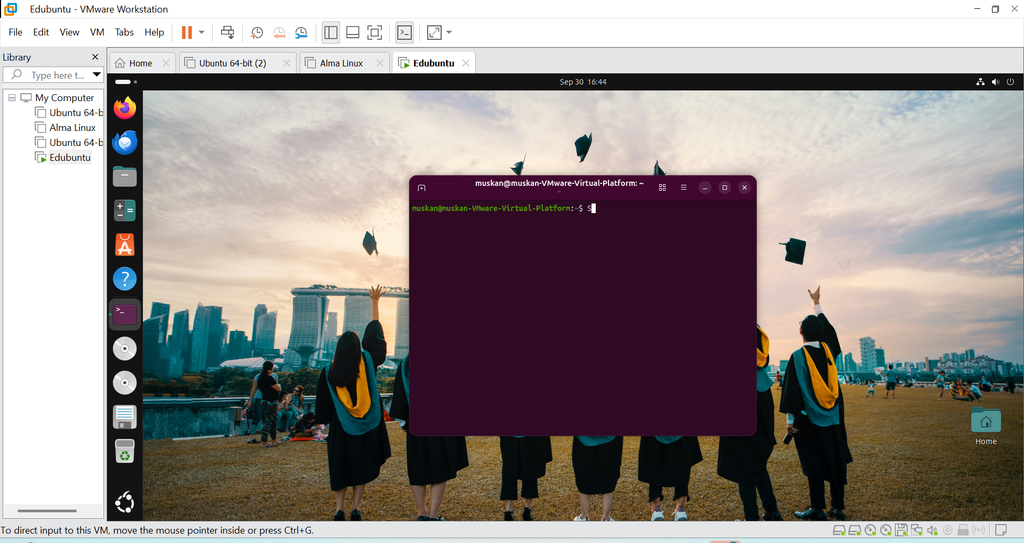Open the snapshot manager with the wrench icon
This screenshot has width=1024, height=543.
coord(301,32)
